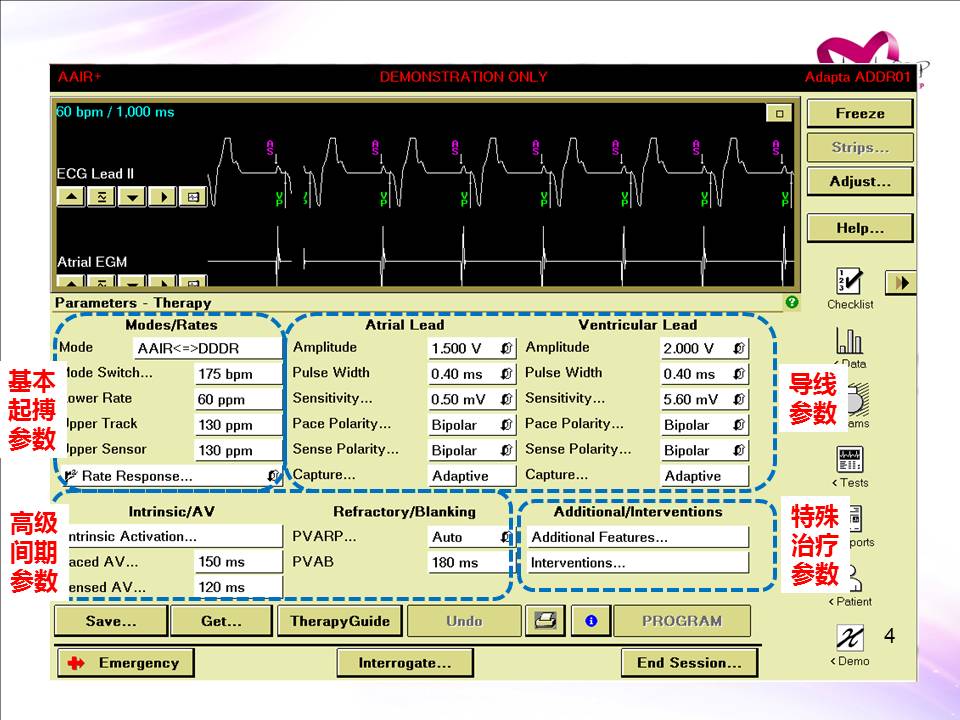Screen dimensions: 960x720
Task: Open the PVAB 180 ms field
Action: coord(471,563)
